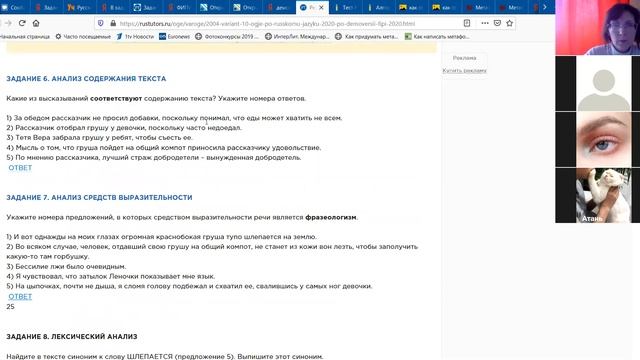Select statement 5 лучший страж добродетели

[x=154, y=158]
